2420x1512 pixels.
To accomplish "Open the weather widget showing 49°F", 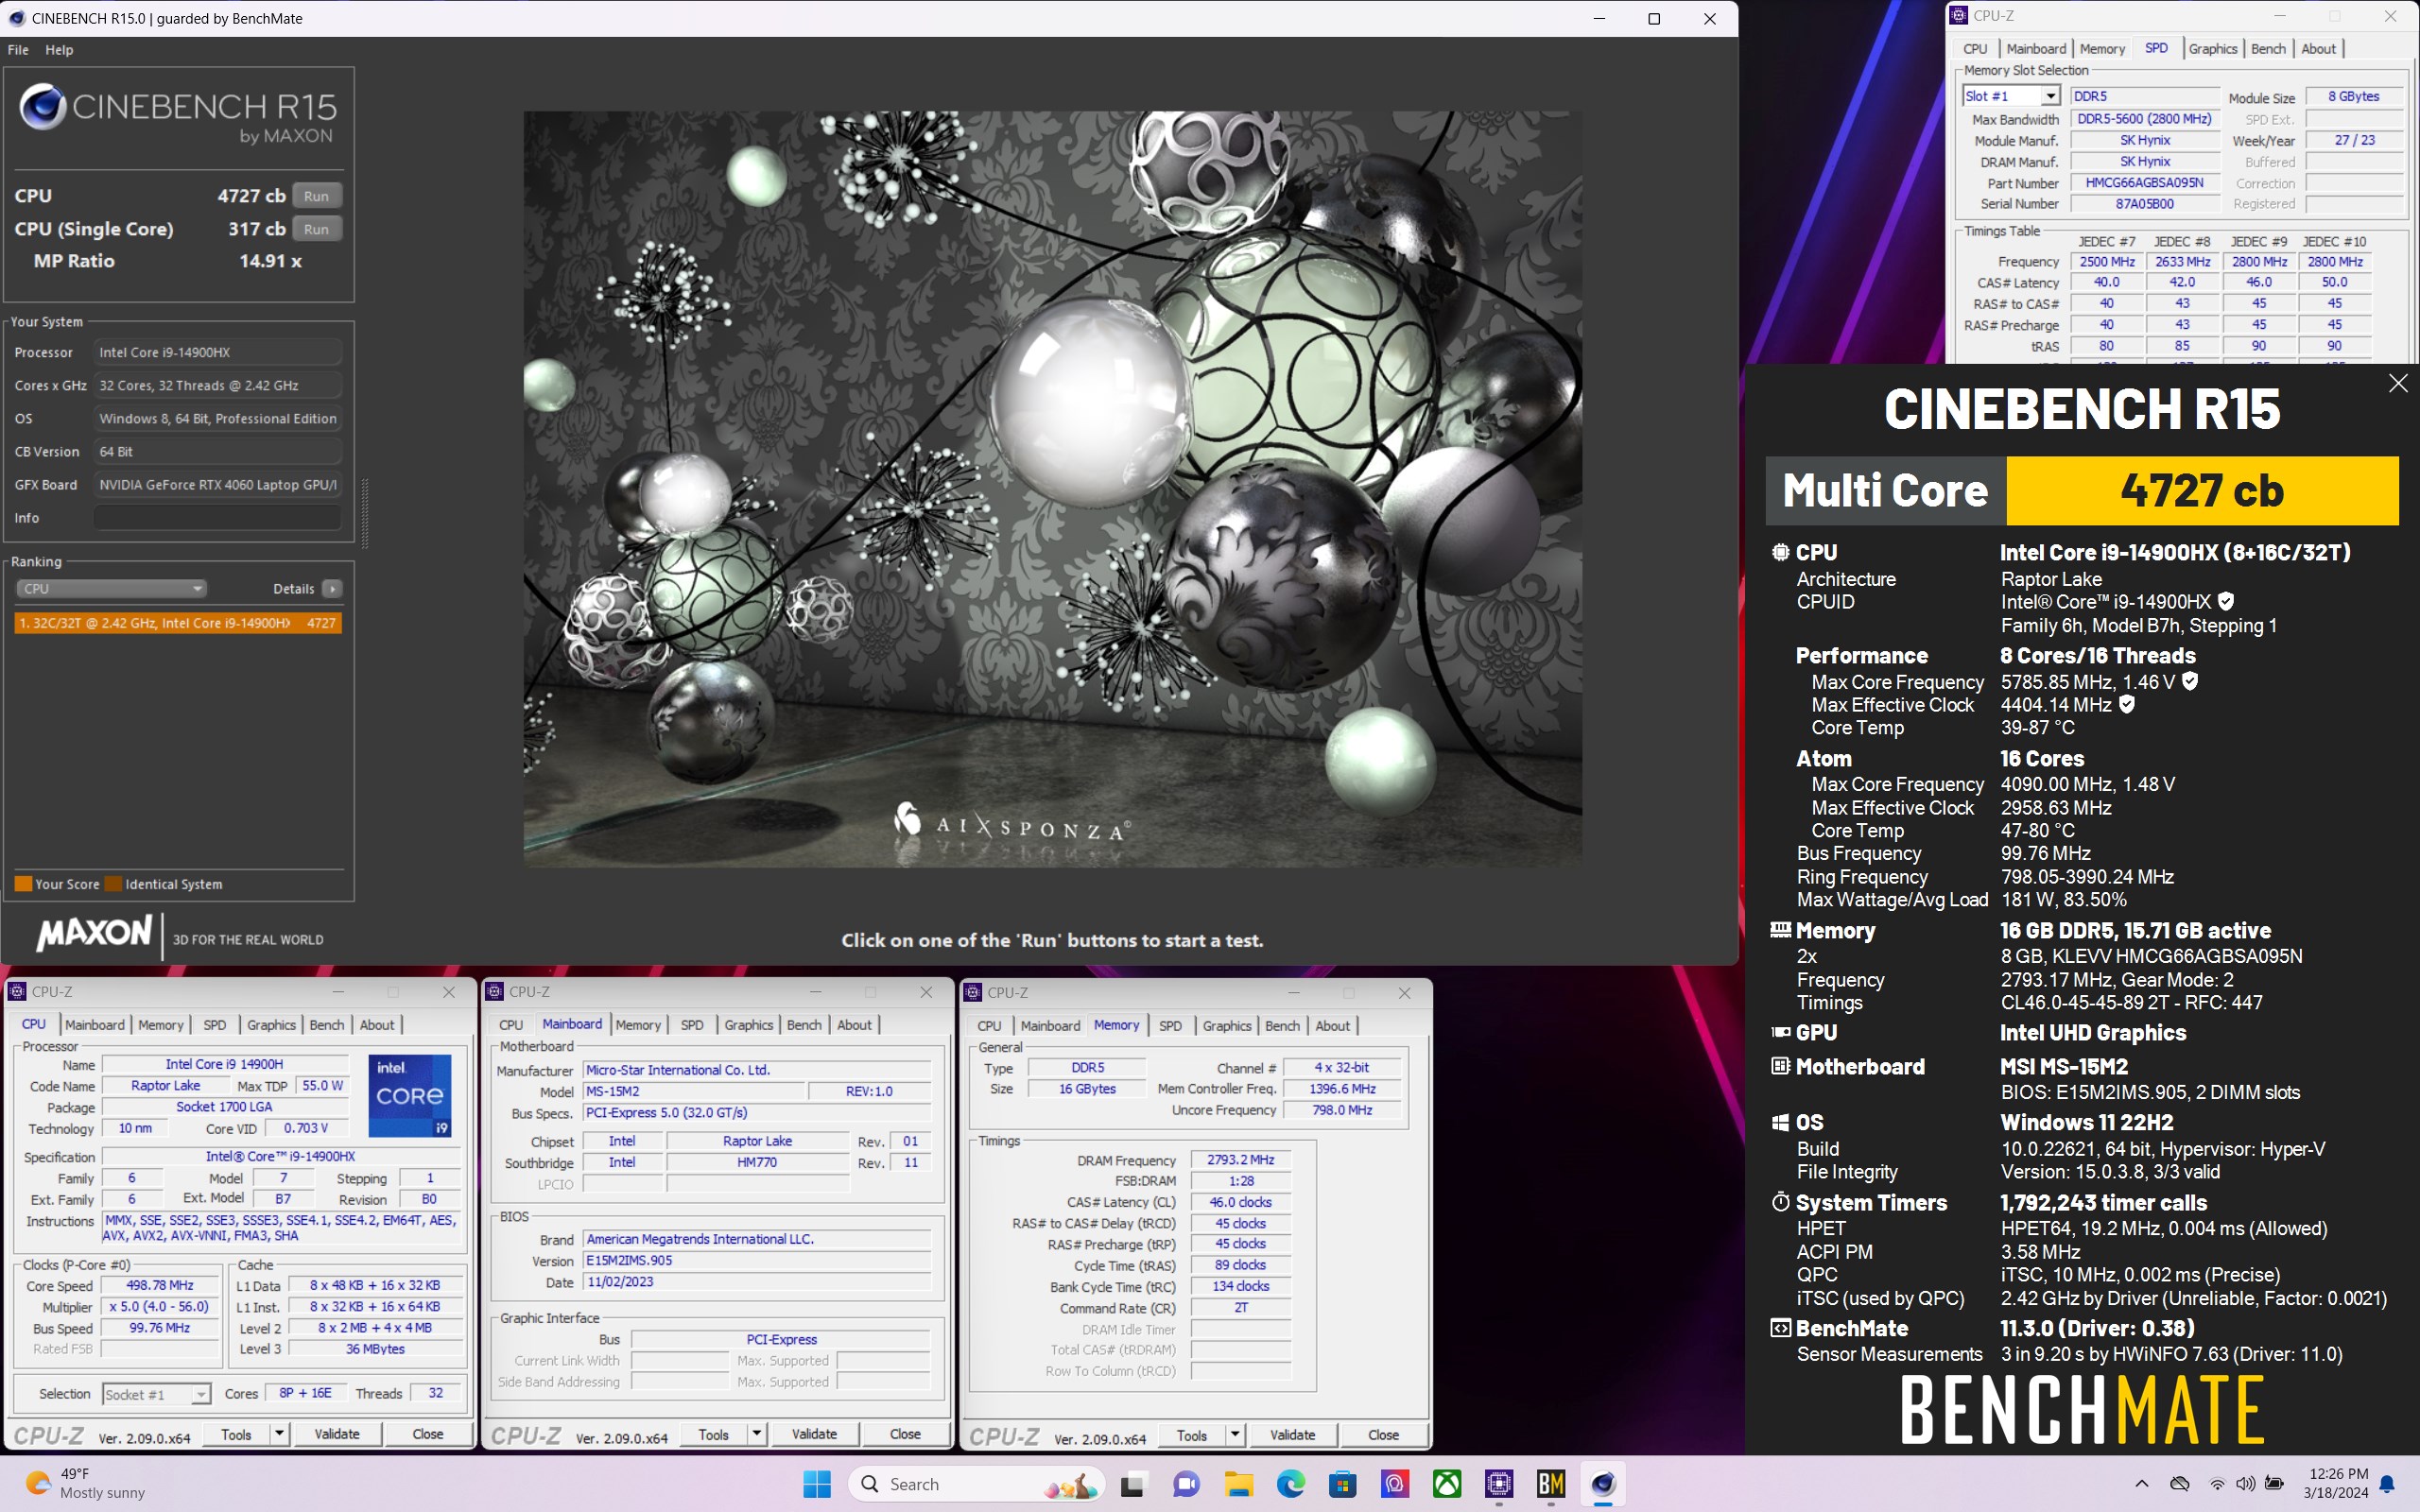I will pos(87,1484).
